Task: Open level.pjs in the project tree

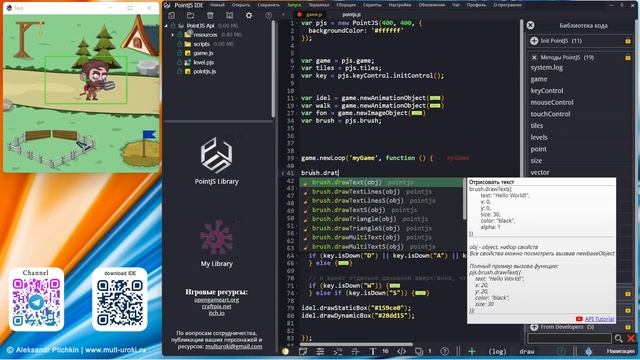Action: [204, 62]
